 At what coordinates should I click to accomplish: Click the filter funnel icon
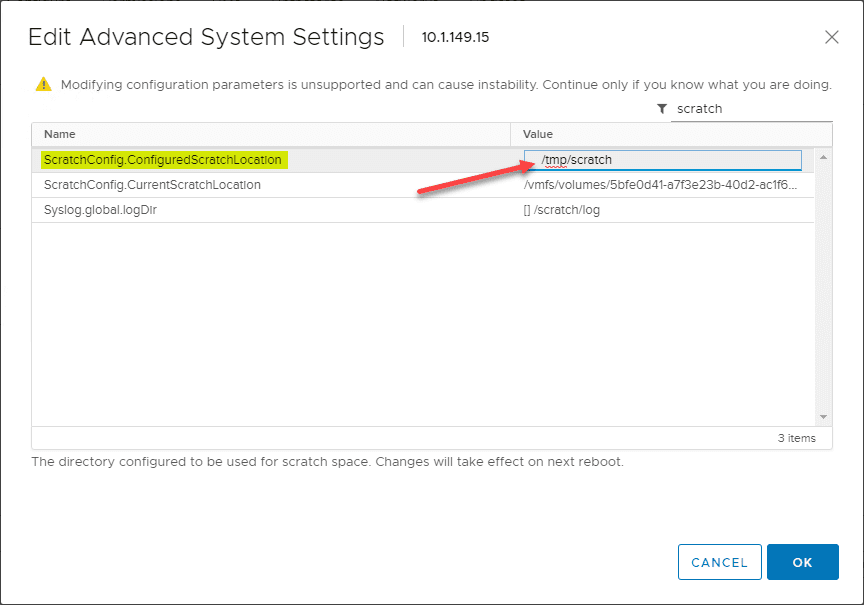click(662, 109)
